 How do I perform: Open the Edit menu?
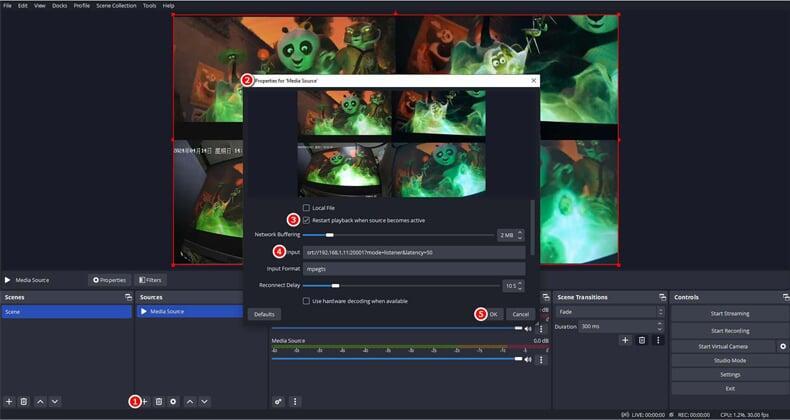tap(23, 6)
